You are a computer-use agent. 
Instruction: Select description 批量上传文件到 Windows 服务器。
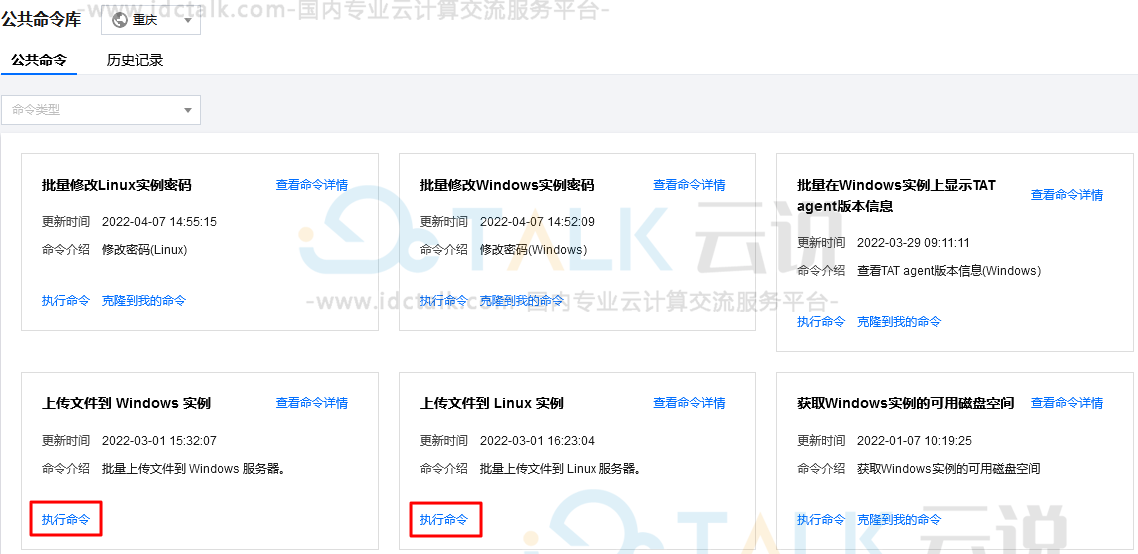(195, 469)
